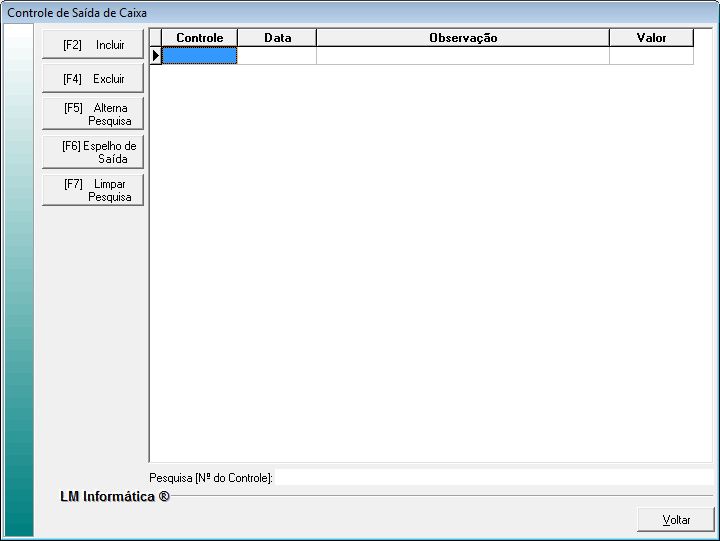The width and height of the screenshot is (720, 541).
Task: Select the highlighted Controle cell in first row
Action: coord(200,56)
